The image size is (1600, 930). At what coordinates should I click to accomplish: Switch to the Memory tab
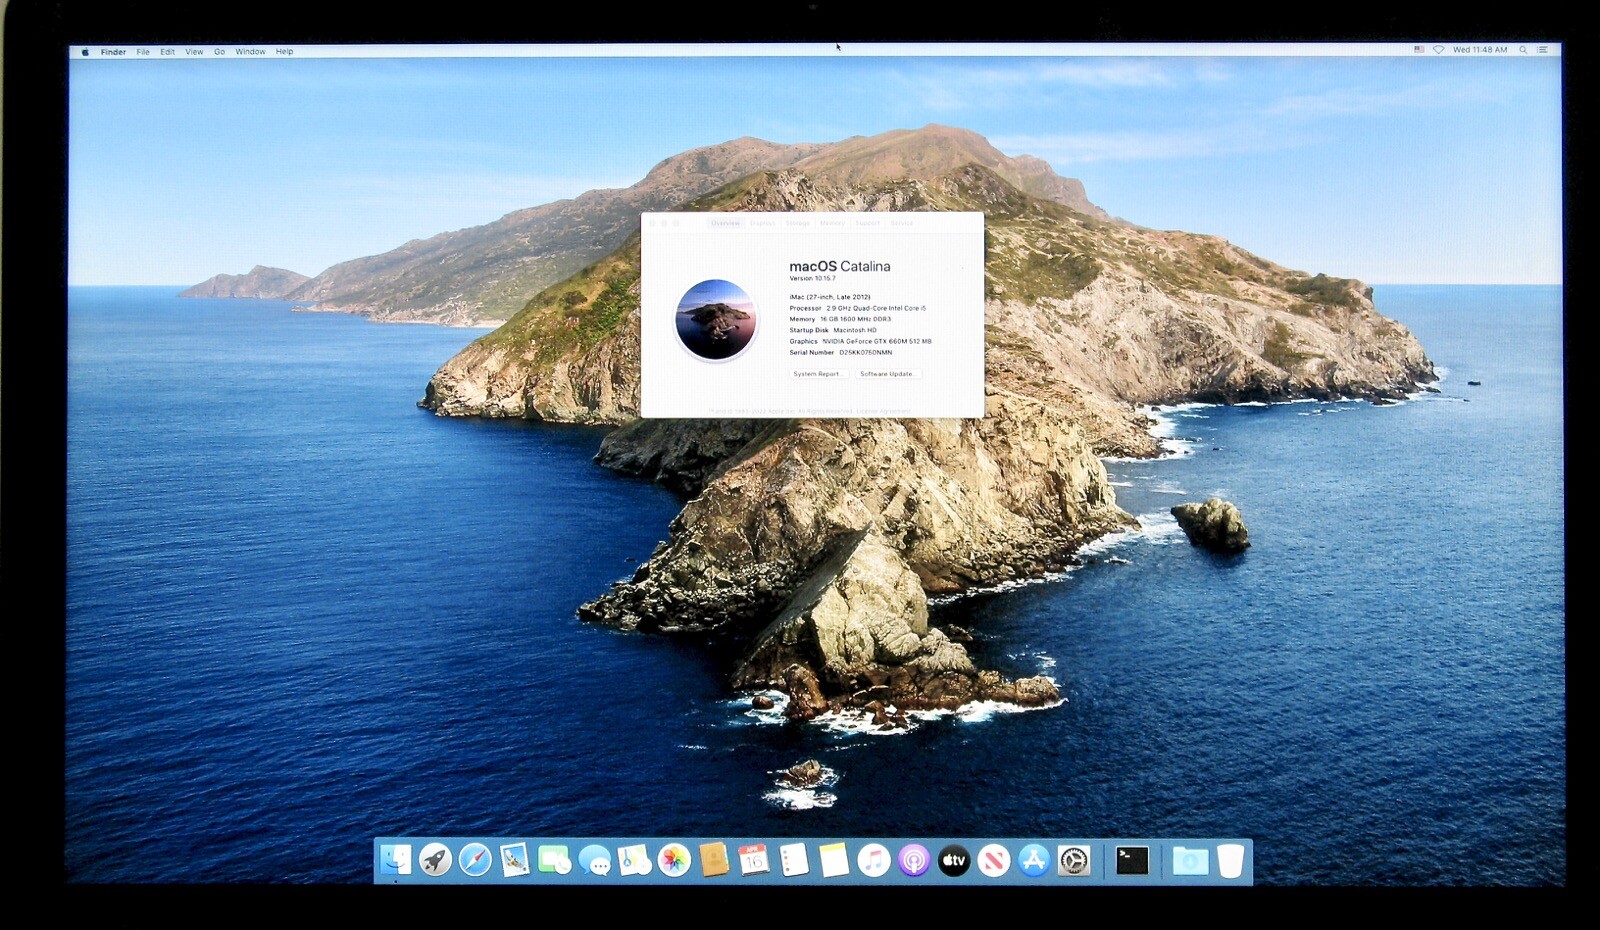coord(832,223)
